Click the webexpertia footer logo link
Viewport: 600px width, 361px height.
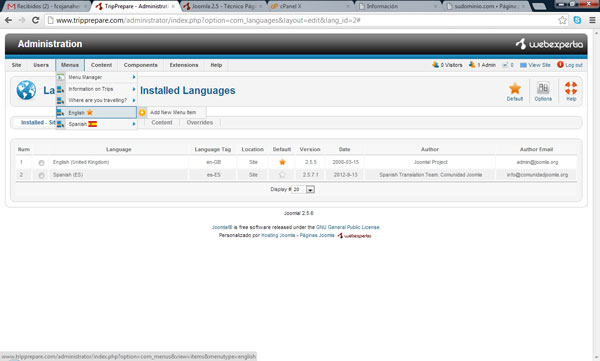coord(354,236)
